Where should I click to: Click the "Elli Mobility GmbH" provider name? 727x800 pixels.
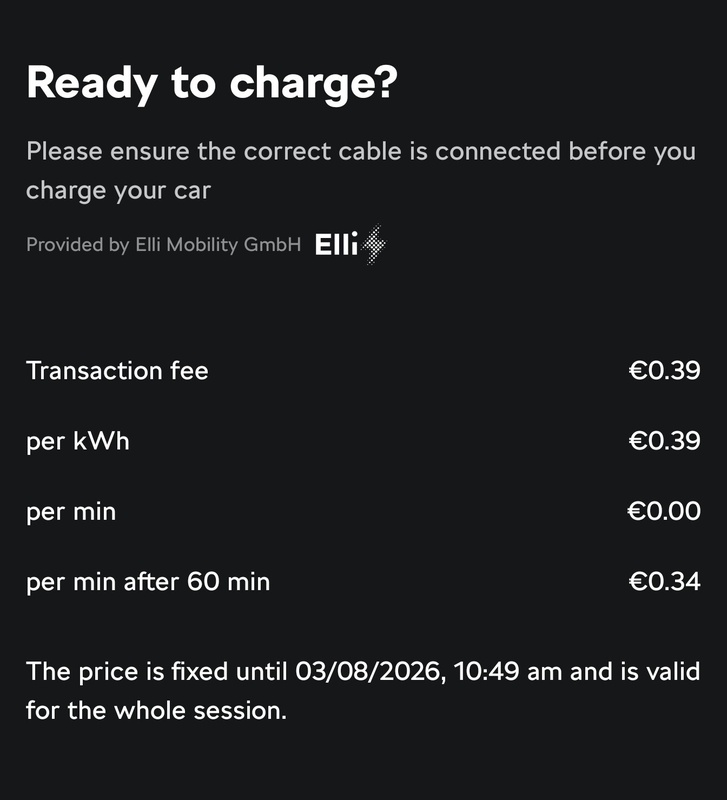[x=218, y=245]
